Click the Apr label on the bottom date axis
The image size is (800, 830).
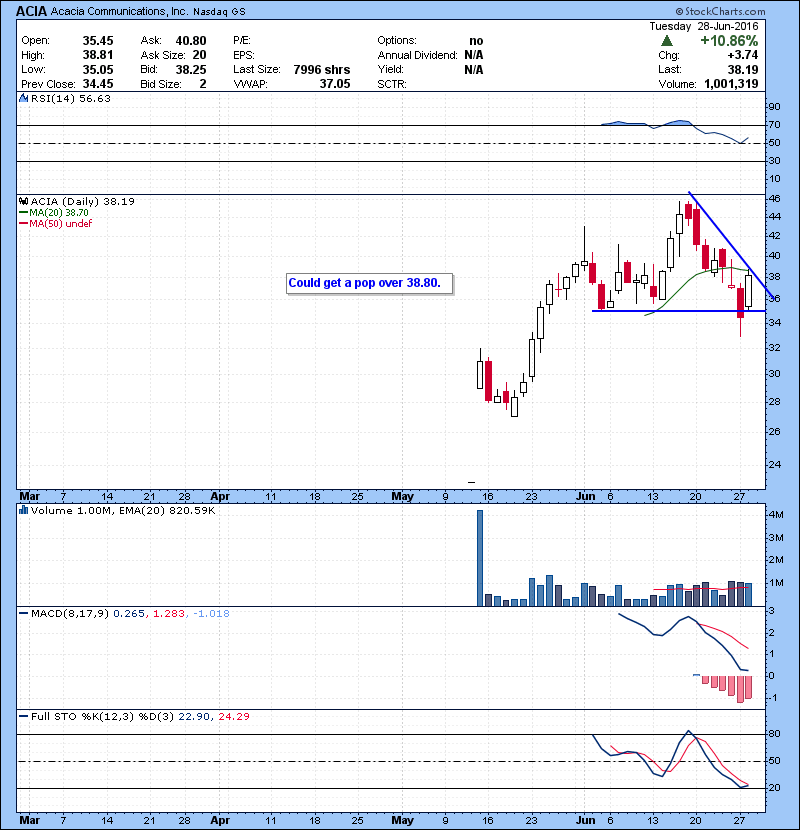pos(220,820)
